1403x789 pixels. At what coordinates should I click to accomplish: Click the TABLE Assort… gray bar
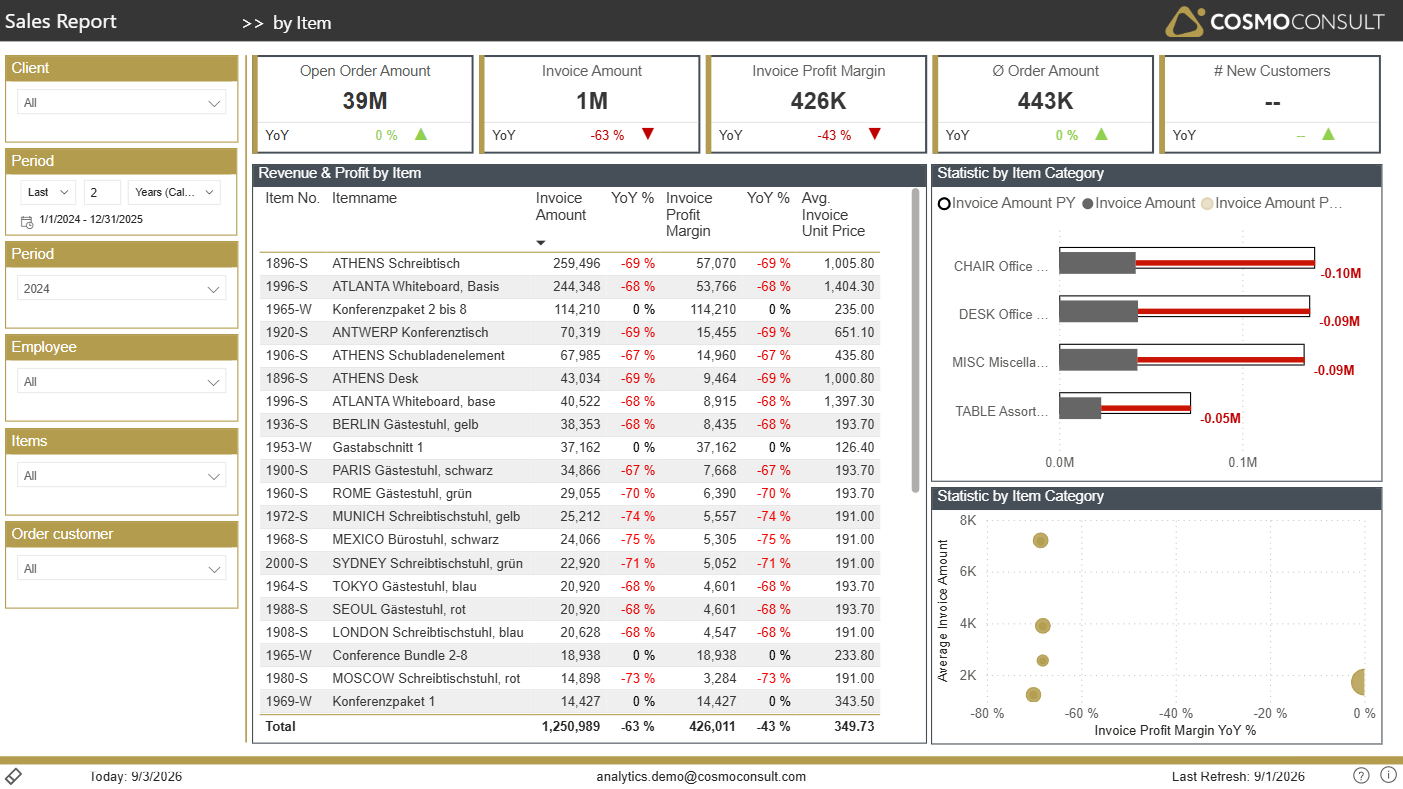coord(1080,408)
